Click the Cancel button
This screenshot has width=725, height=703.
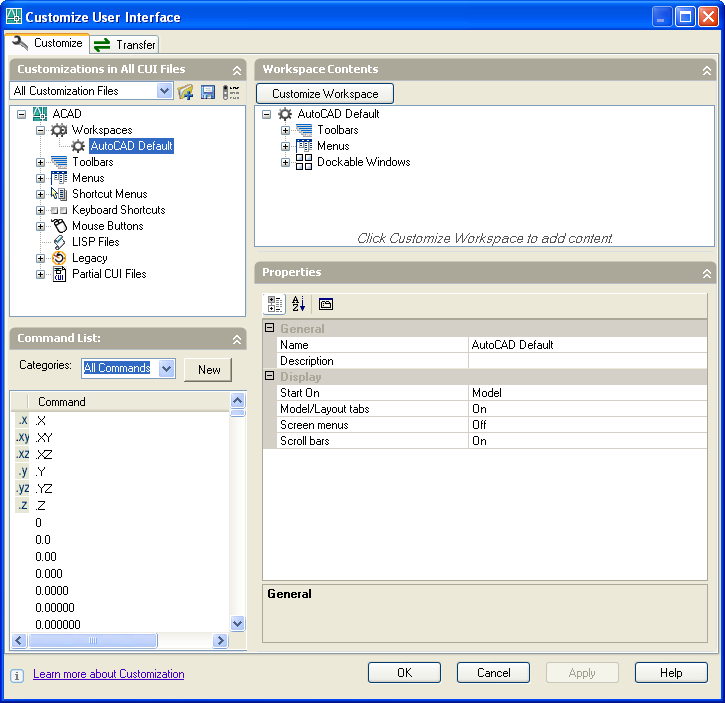pos(493,672)
